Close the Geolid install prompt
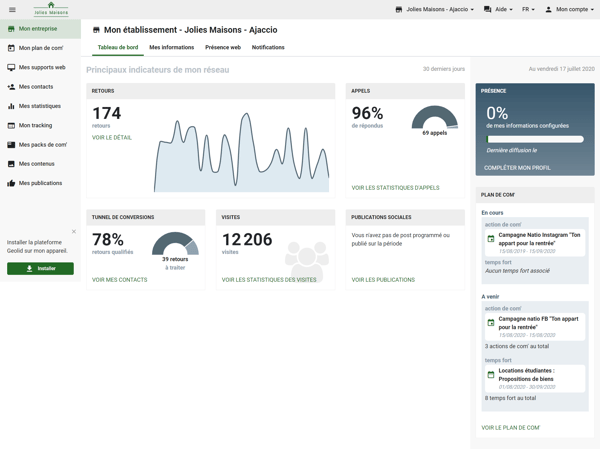The height and width of the screenshot is (449, 600). coord(73,232)
